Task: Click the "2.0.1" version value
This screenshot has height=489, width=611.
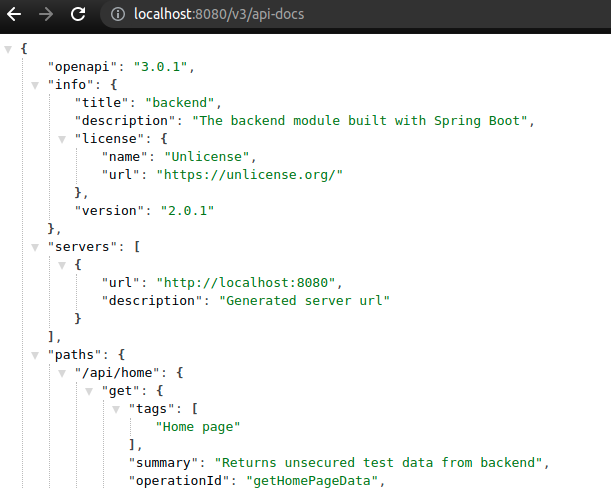Action: tap(187, 211)
